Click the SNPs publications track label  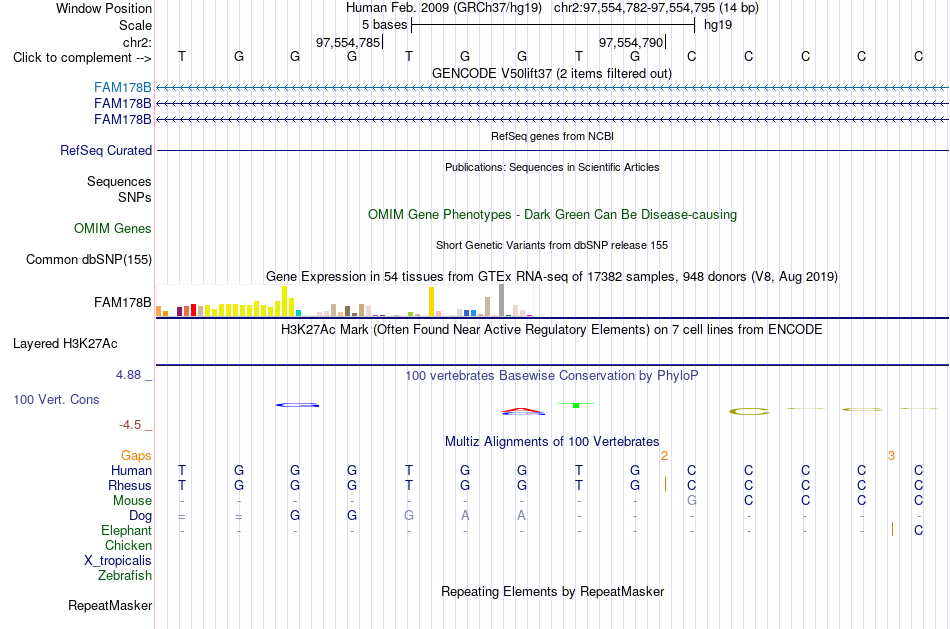click(x=135, y=198)
